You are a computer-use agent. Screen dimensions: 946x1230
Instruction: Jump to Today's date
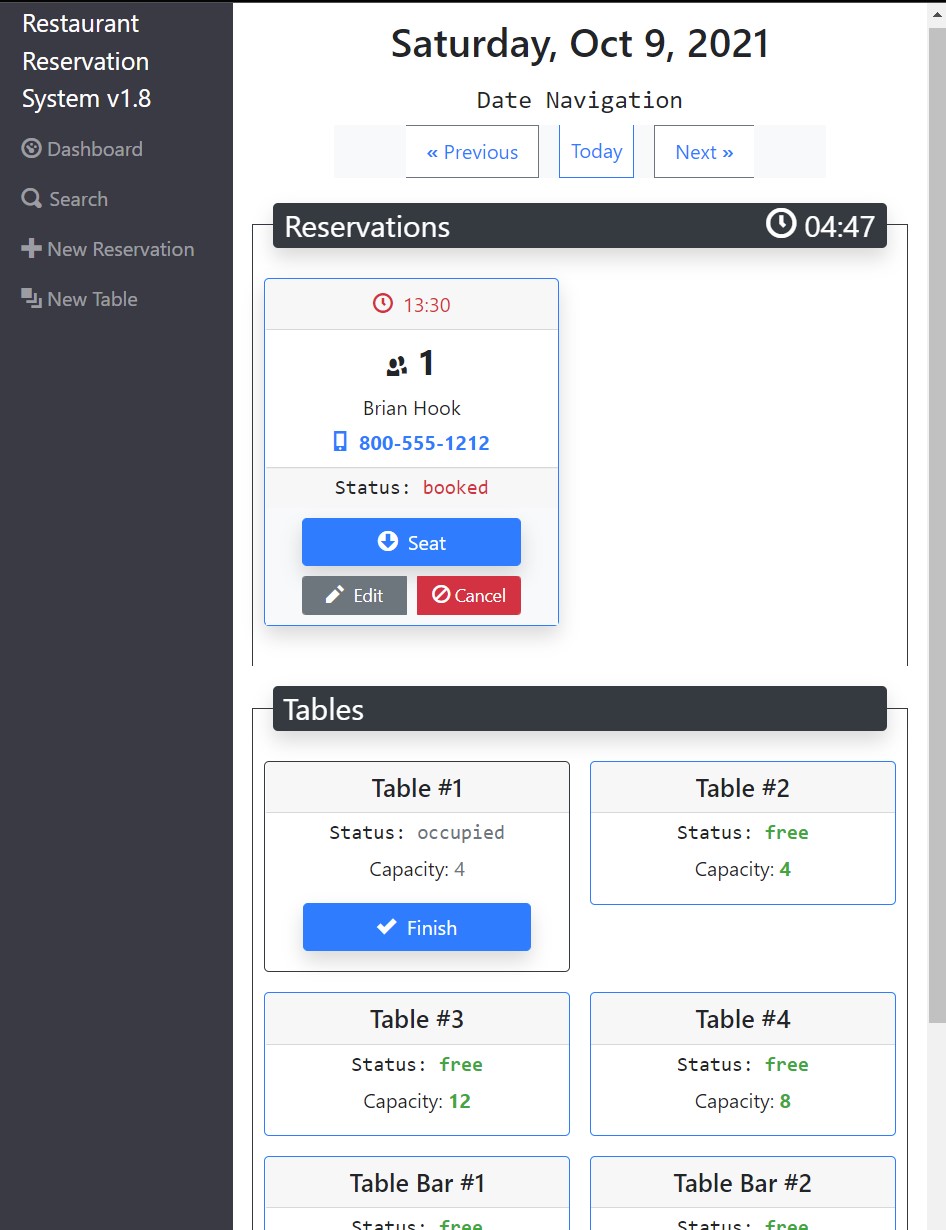tap(597, 152)
